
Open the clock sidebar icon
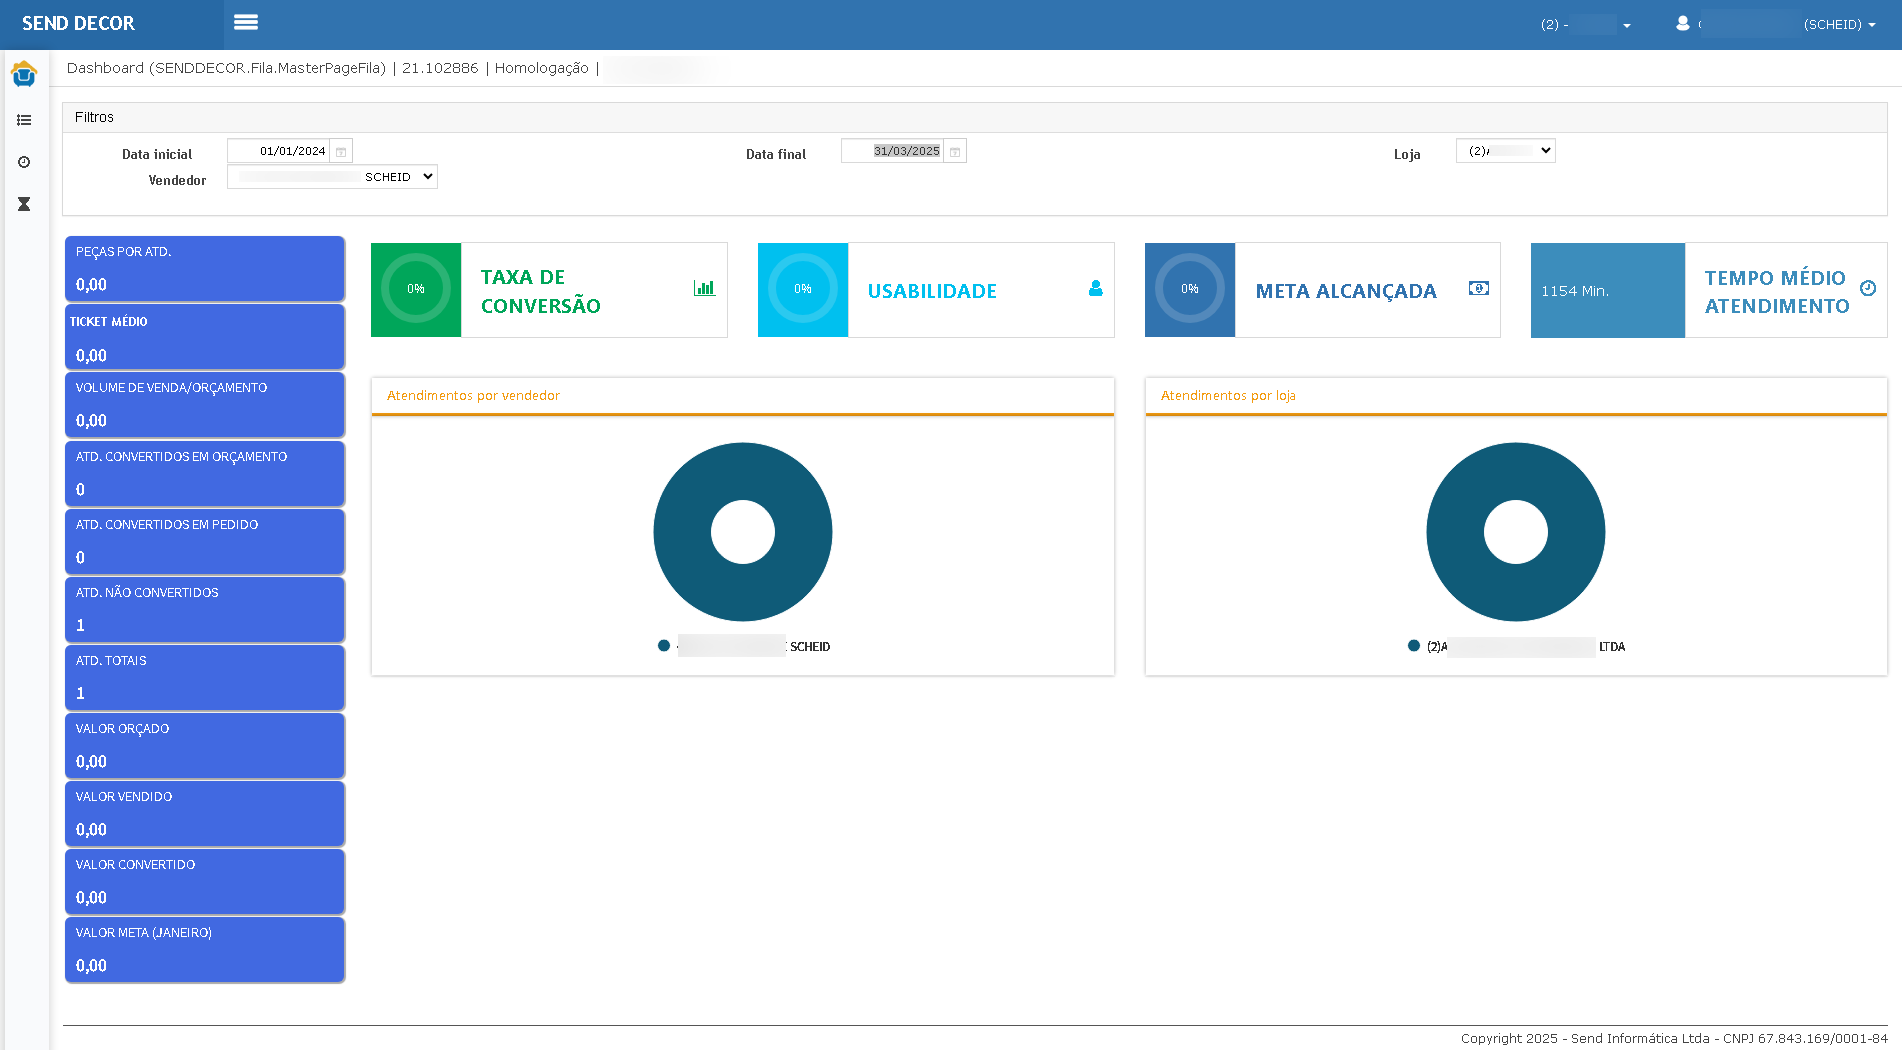pyautogui.click(x=24, y=162)
